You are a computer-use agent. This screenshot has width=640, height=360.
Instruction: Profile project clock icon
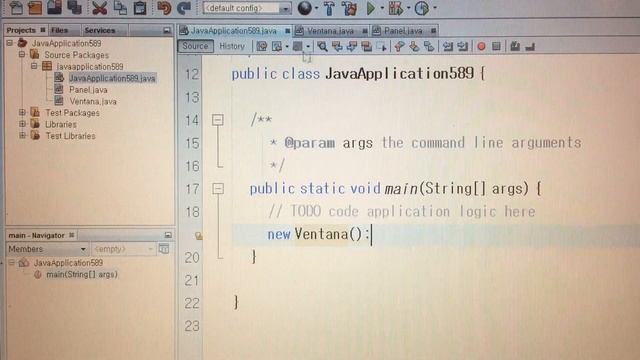click(422, 8)
